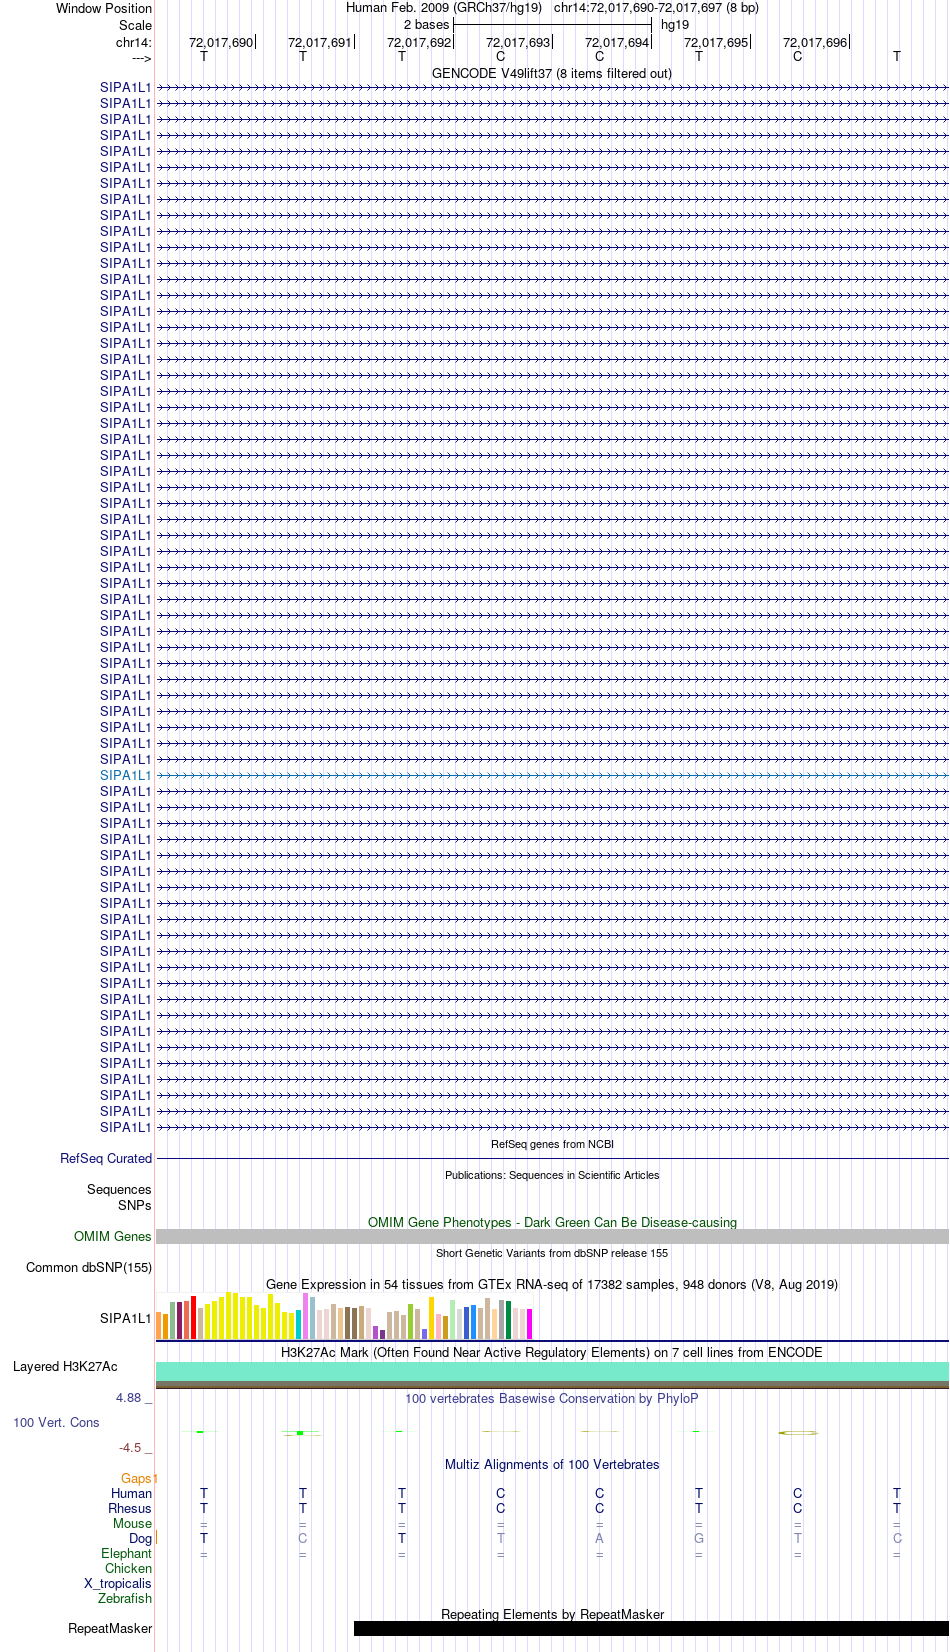Viewport: 950px width, 1652px height.
Task: Select the Mouse alignment row label
Action: tap(133, 1523)
